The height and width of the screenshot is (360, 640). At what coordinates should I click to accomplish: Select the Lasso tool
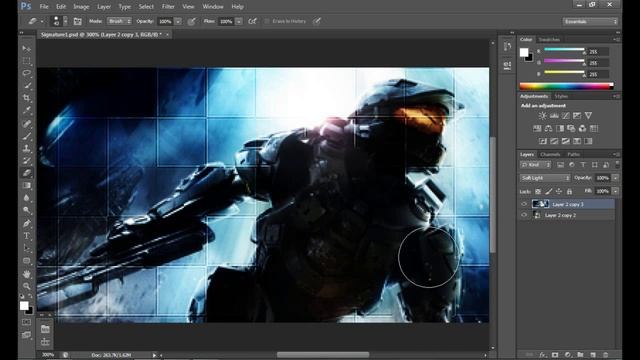coord(27,73)
